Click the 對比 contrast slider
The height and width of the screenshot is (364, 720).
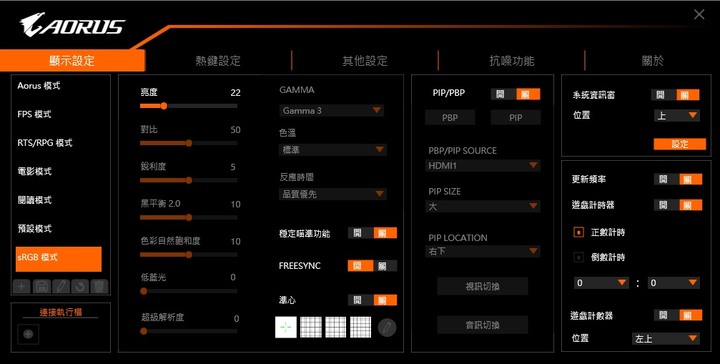pyautogui.click(x=189, y=143)
